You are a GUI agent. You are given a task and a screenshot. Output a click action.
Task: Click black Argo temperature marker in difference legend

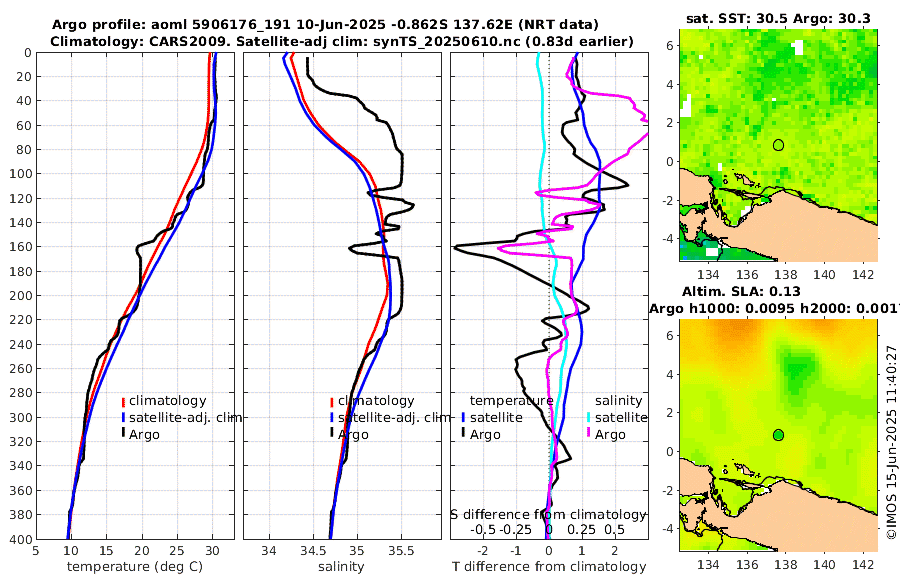click(464, 435)
